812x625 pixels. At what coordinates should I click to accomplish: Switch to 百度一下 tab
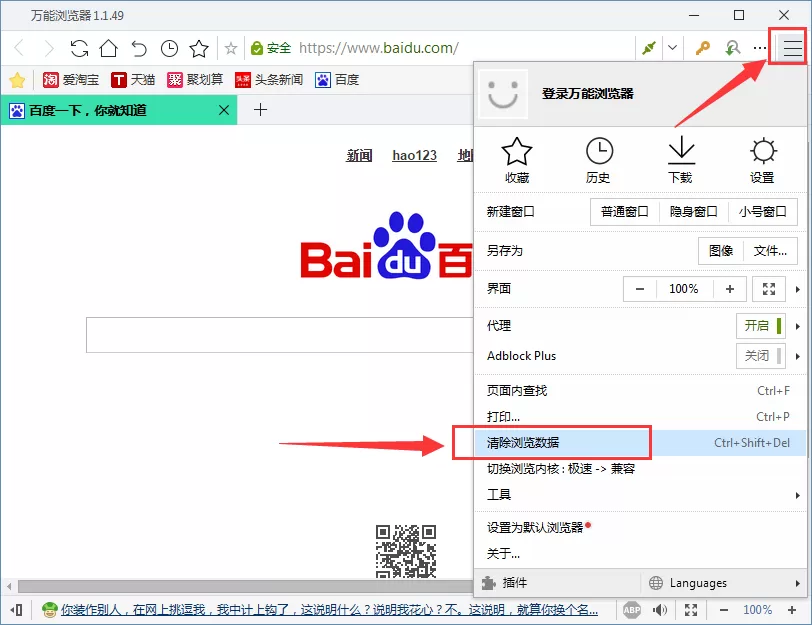[119, 110]
